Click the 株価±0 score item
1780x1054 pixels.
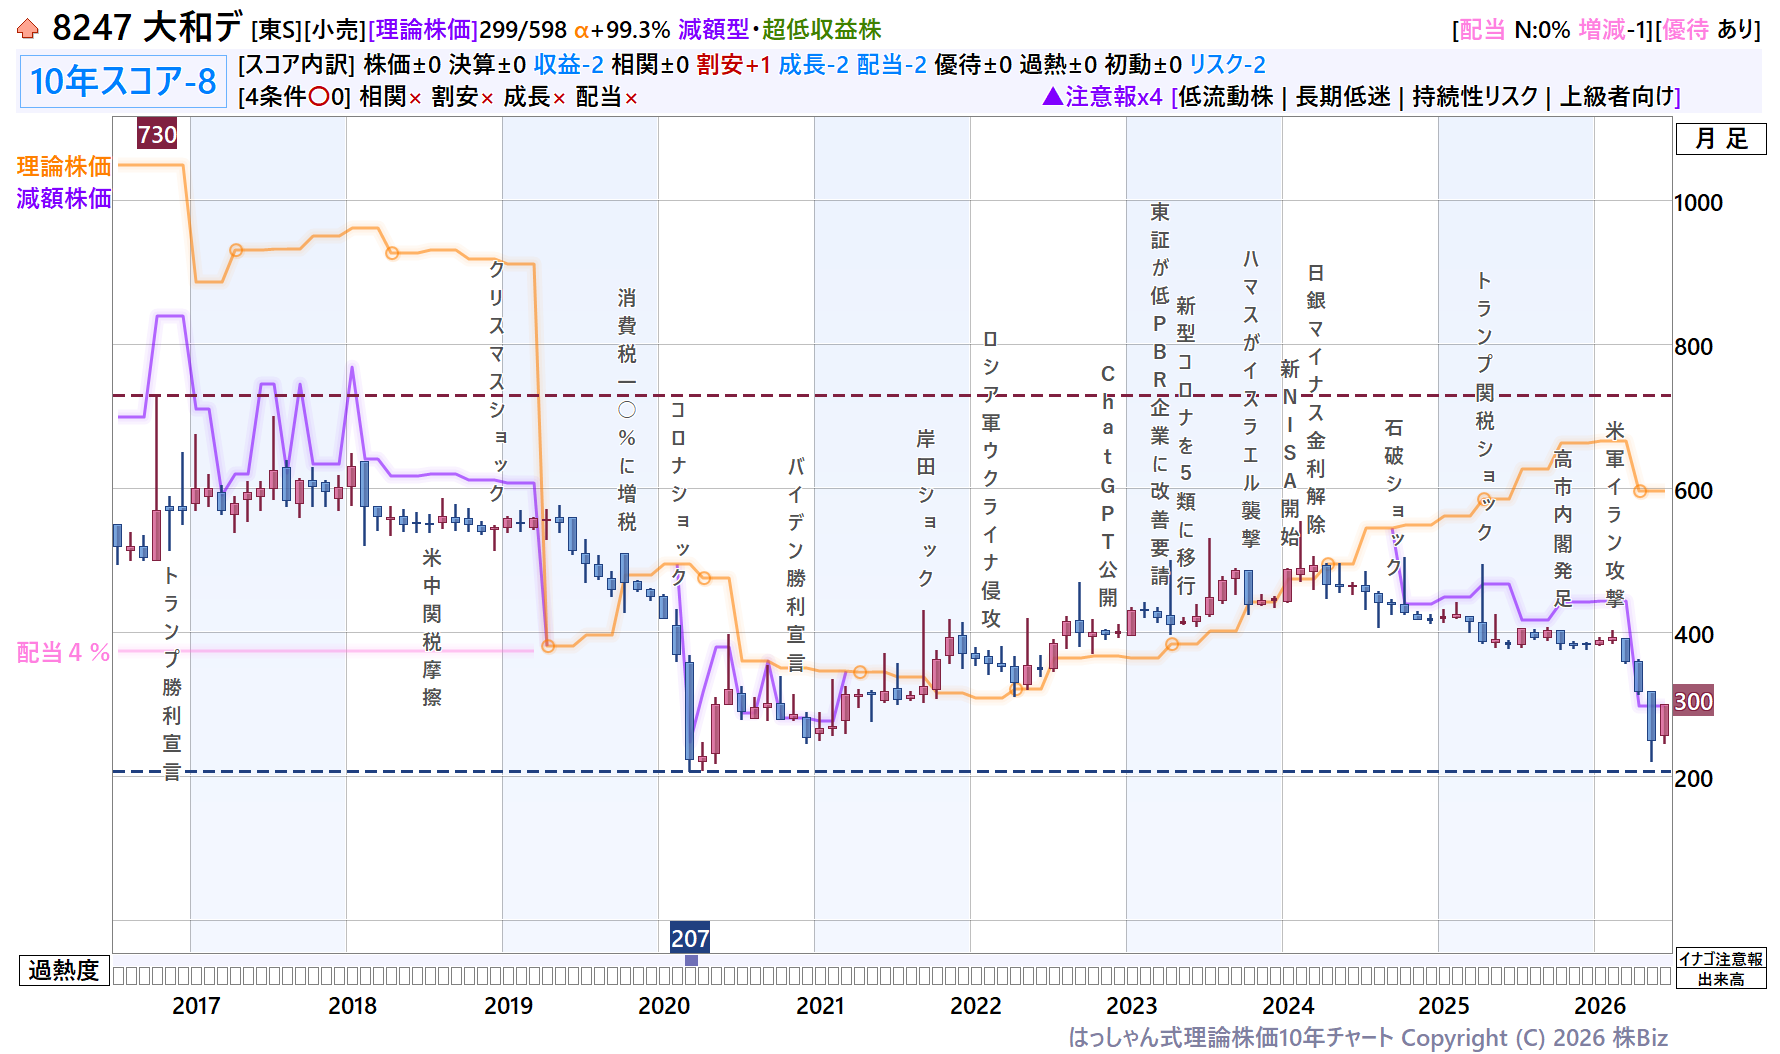tap(402, 65)
